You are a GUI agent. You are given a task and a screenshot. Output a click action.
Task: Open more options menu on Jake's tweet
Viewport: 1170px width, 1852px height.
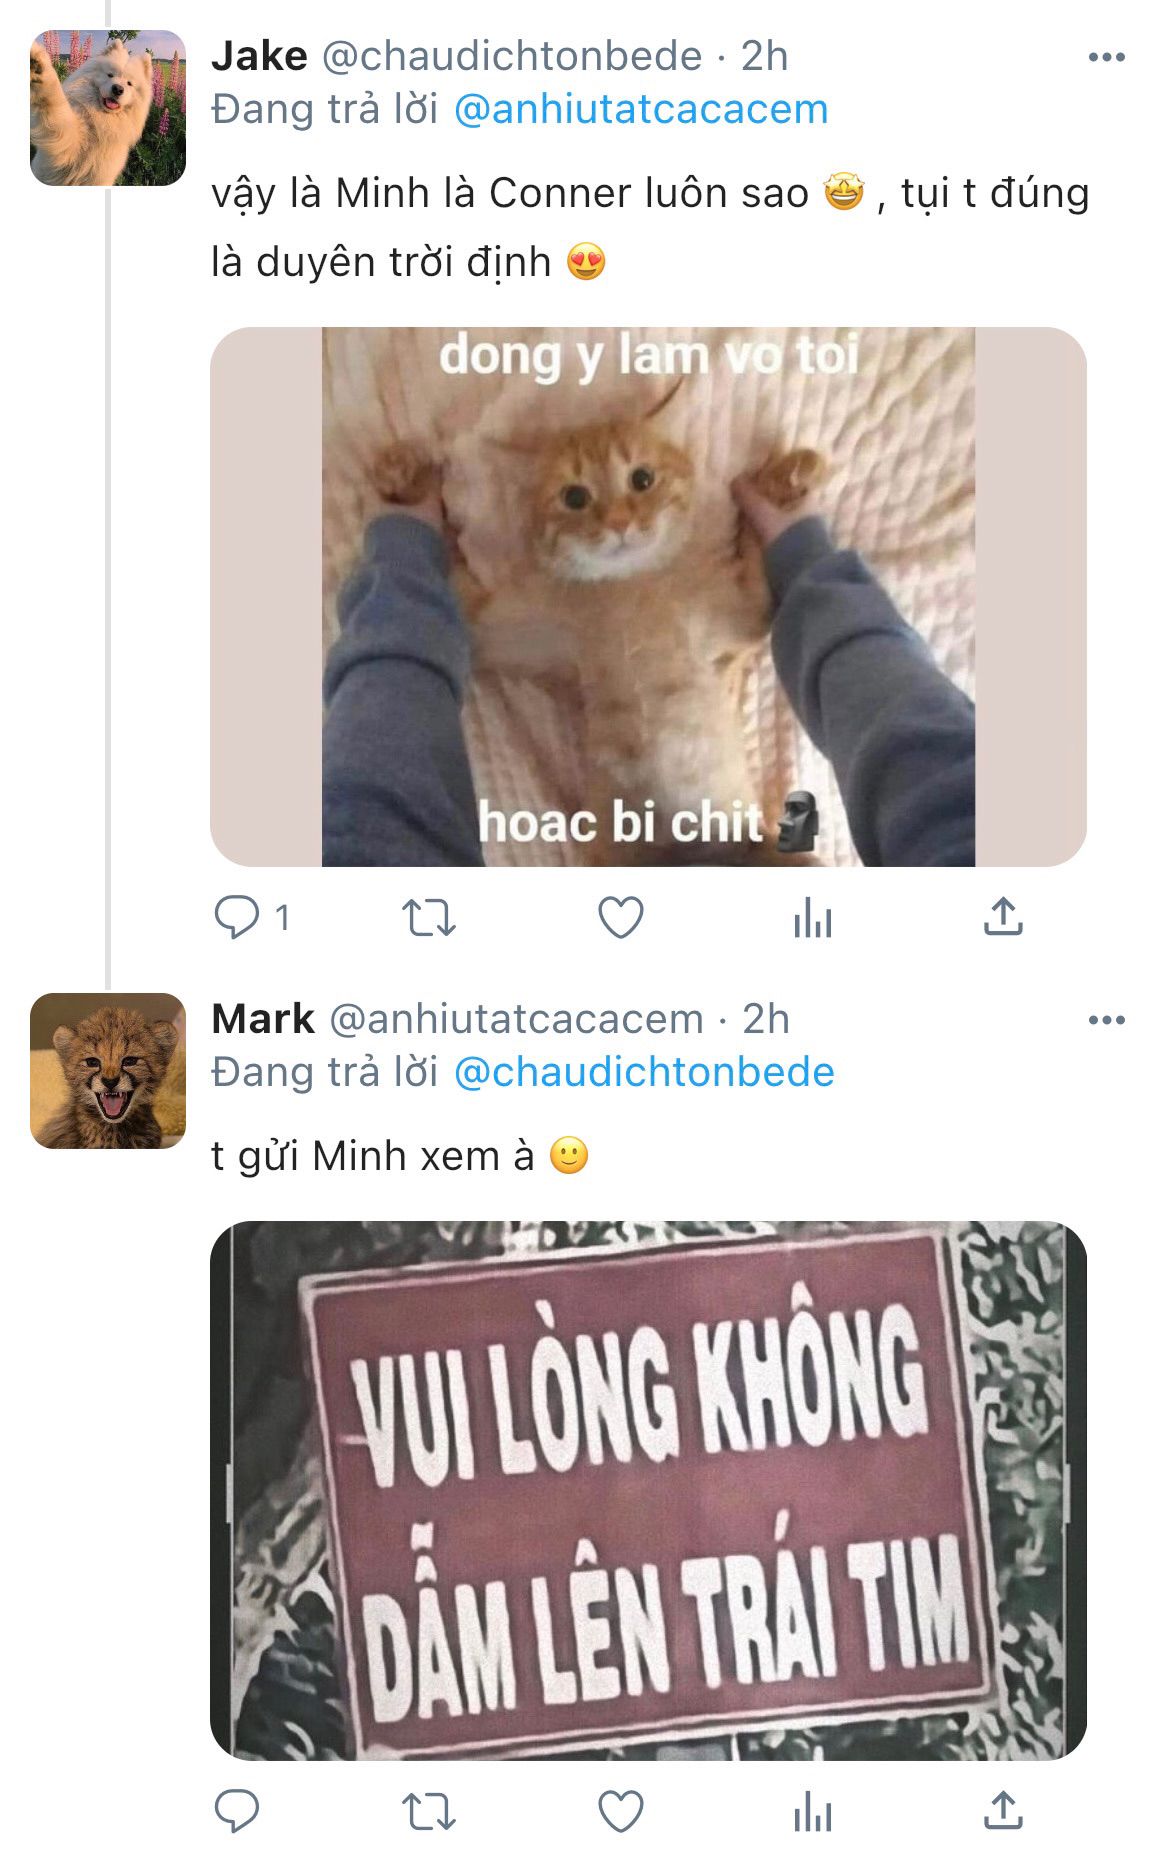[x=1106, y=57]
